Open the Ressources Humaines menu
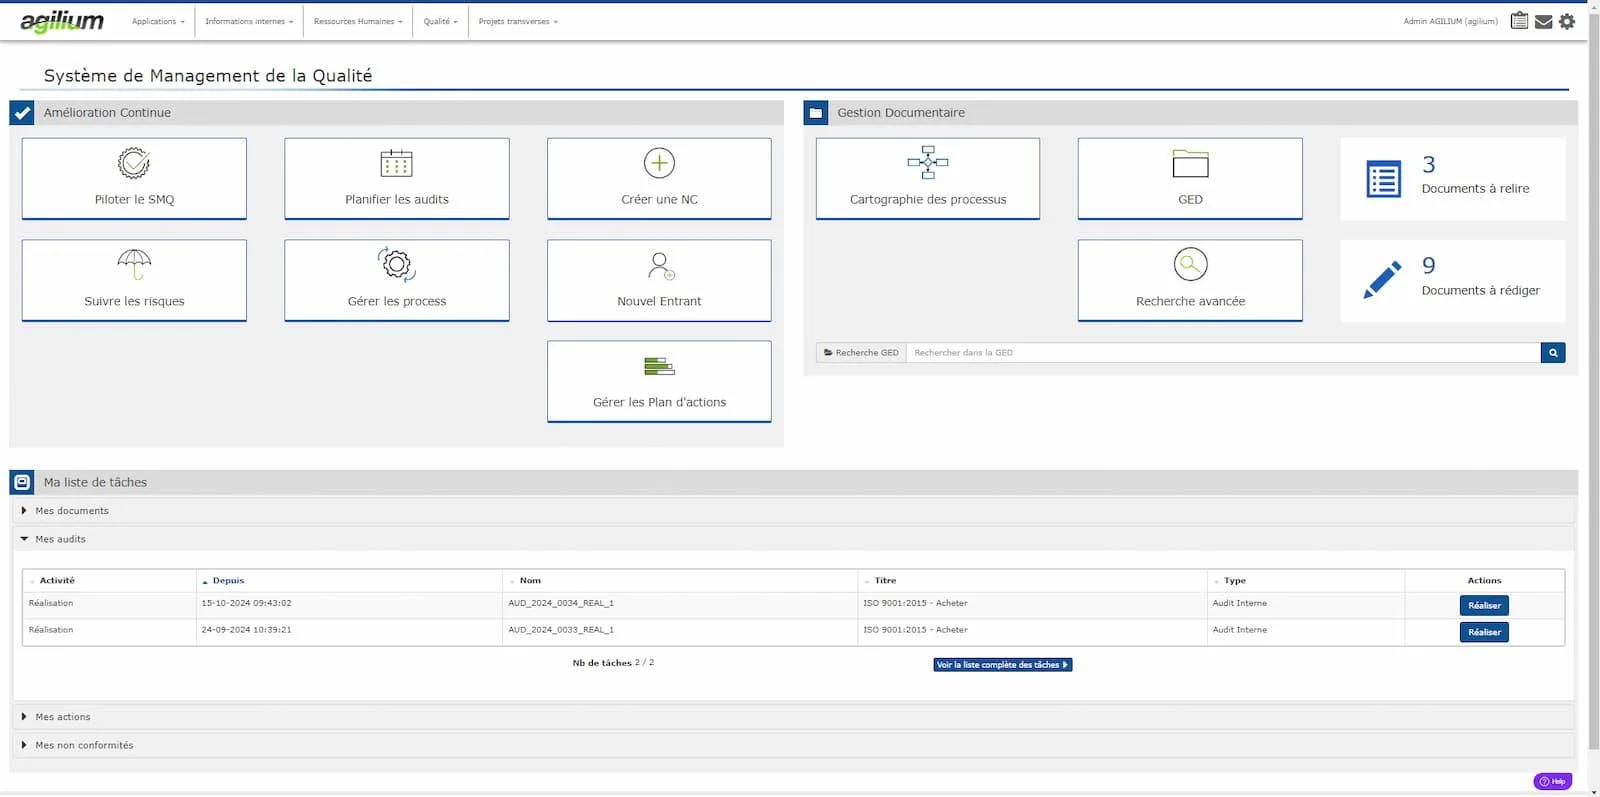1600x797 pixels. [358, 21]
